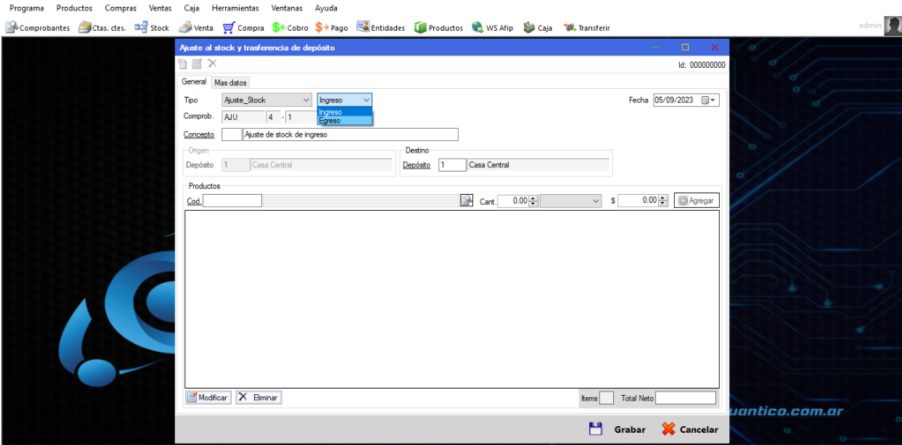Open Transferir from the toolbar
The width and height of the screenshot is (902, 445).
point(587,28)
